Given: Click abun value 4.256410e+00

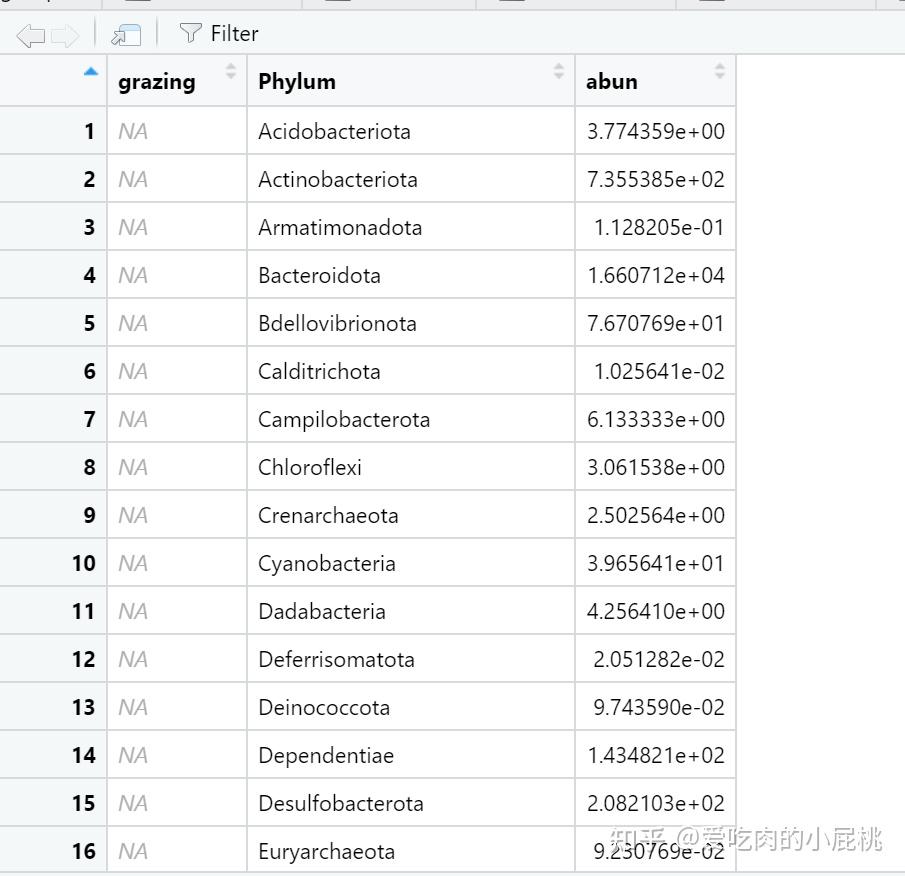Looking at the screenshot, I should (x=656, y=611).
